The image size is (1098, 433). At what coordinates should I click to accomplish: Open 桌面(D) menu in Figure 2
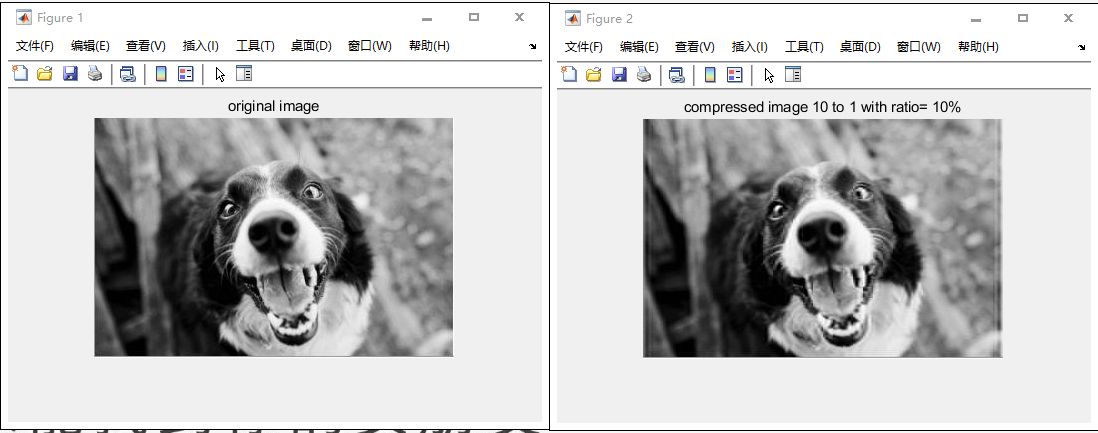[860, 47]
